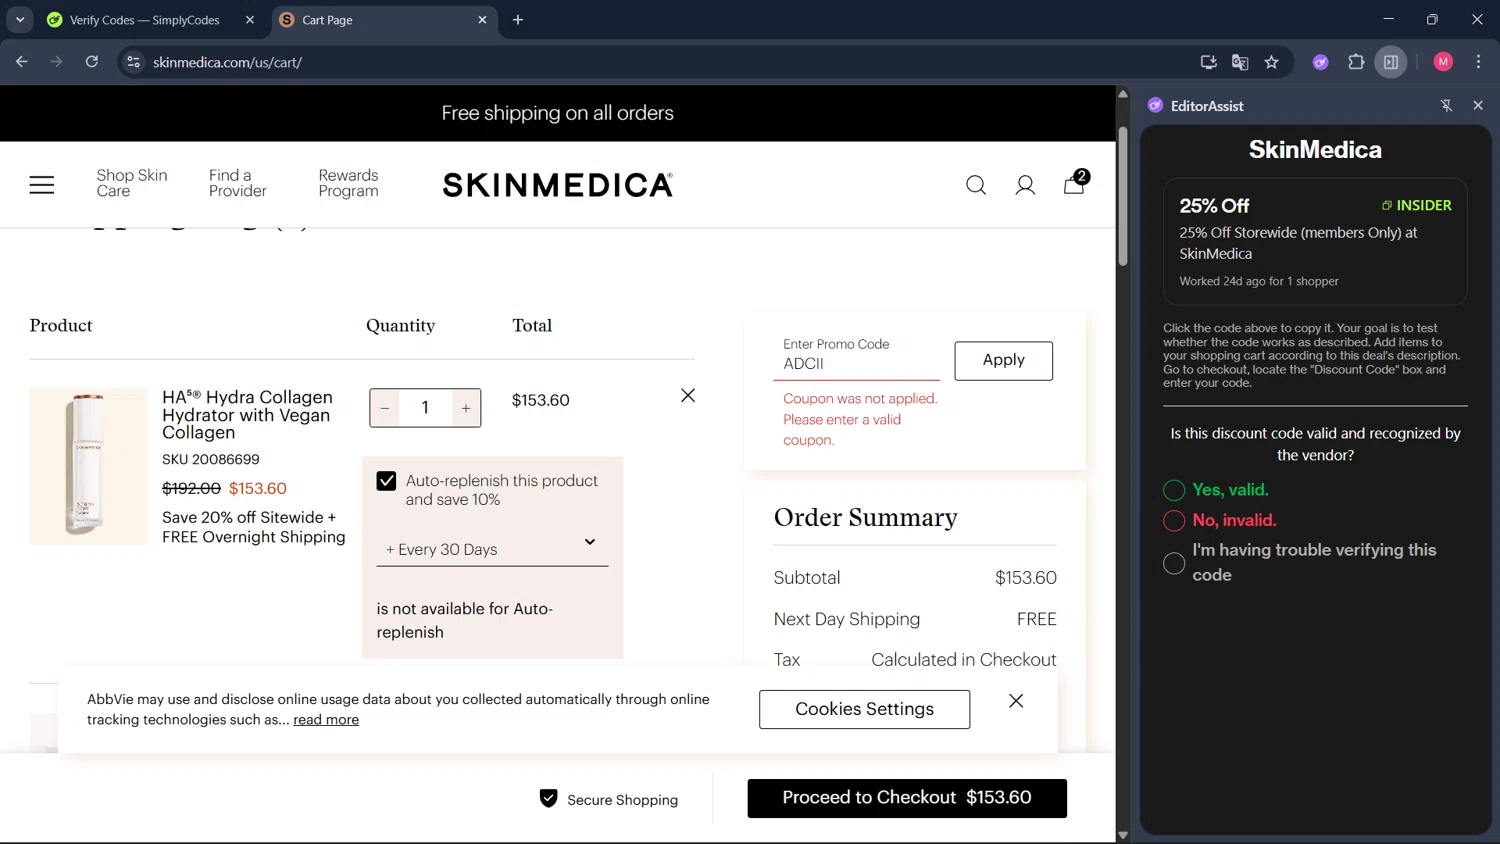Open Shop Skin Care menu
The height and width of the screenshot is (844, 1500).
click(132, 183)
